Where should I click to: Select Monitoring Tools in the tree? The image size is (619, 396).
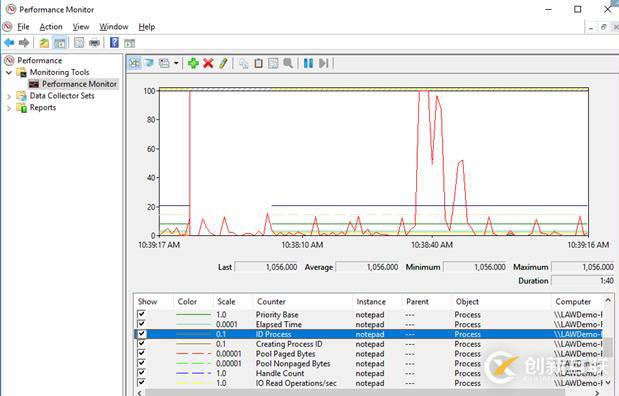[x=59, y=72]
